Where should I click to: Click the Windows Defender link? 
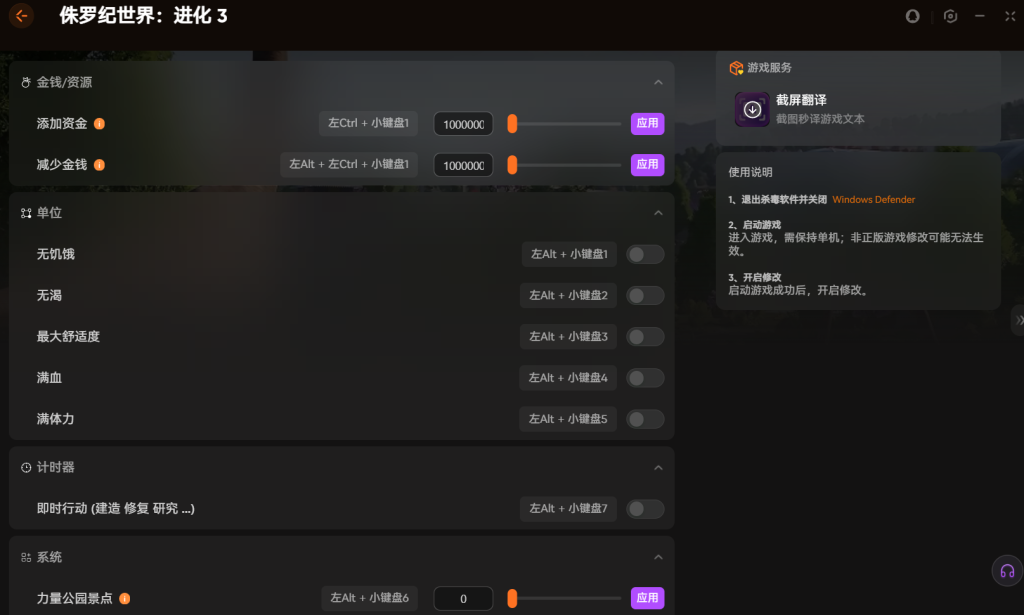(873, 200)
